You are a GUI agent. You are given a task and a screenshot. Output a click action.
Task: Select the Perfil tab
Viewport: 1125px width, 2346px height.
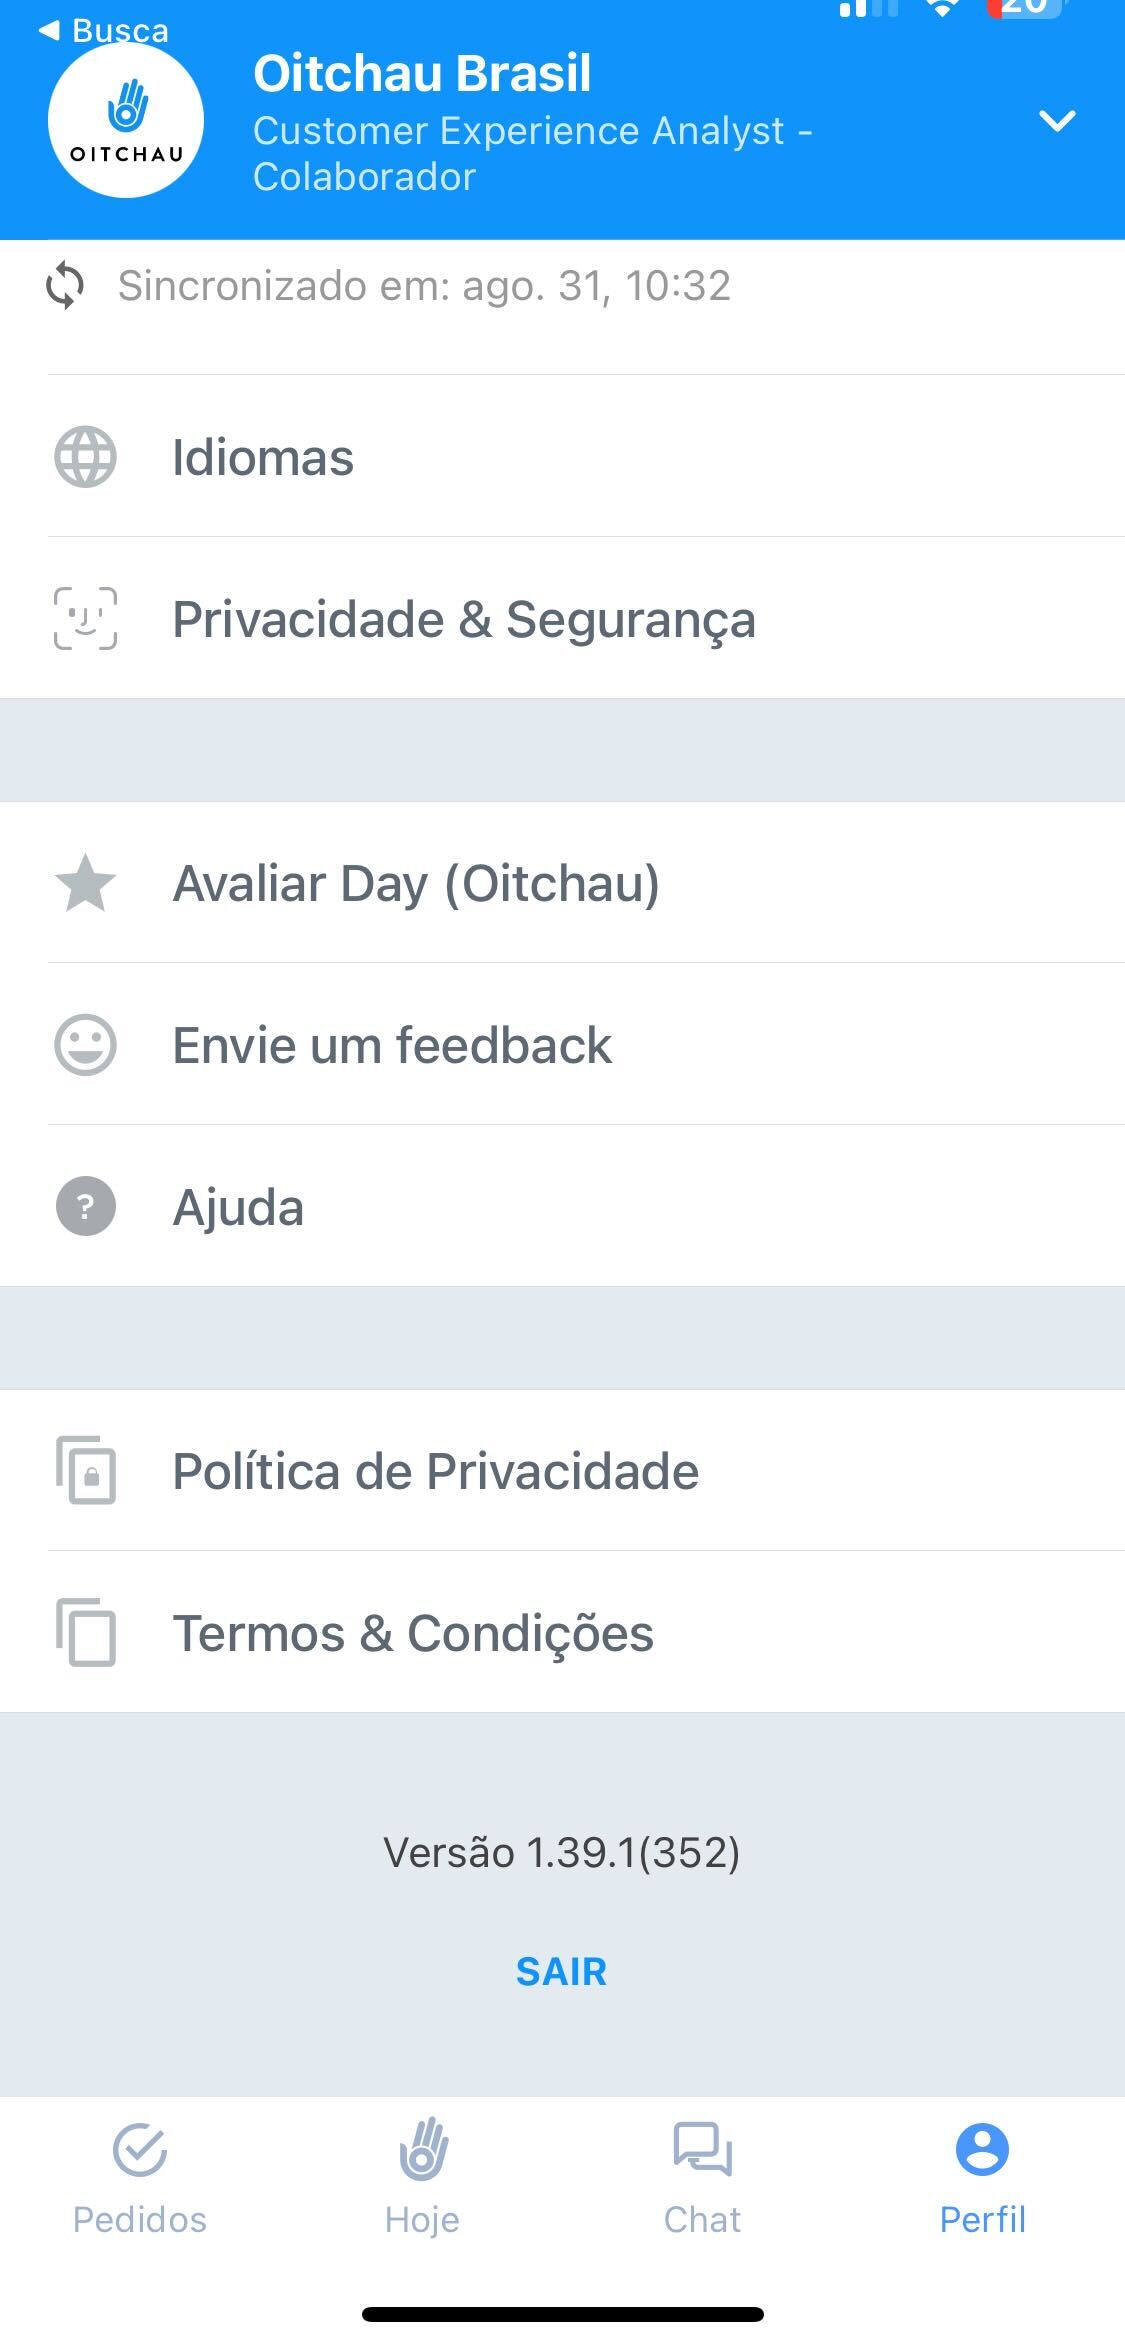tap(983, 2178)
